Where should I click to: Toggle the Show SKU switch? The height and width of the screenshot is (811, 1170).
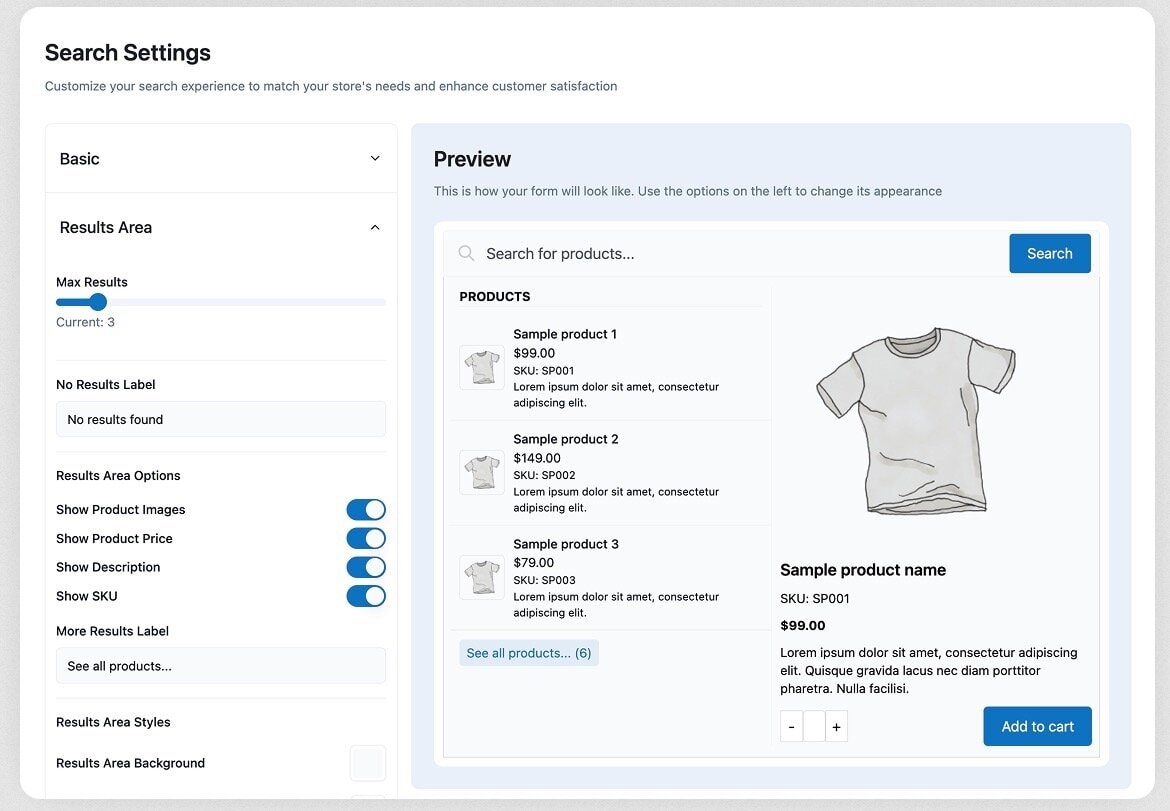click(366, 596)
